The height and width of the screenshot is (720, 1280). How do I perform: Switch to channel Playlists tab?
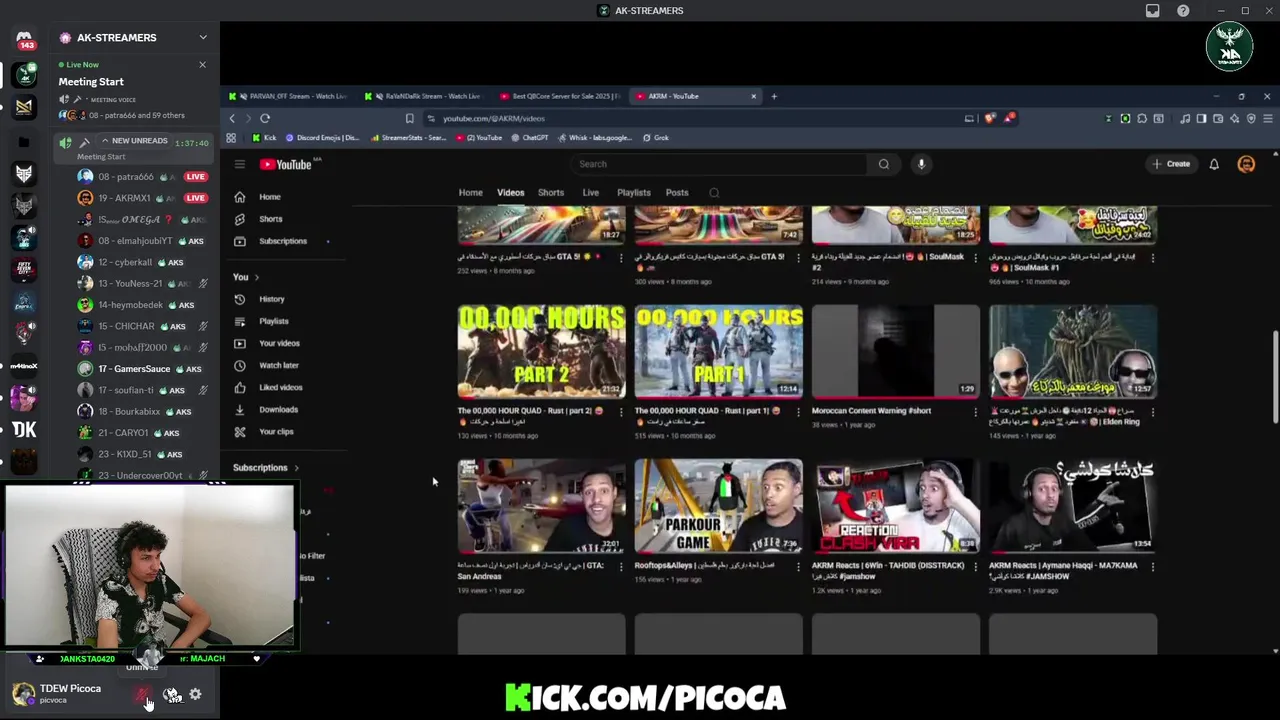[634, 192]
